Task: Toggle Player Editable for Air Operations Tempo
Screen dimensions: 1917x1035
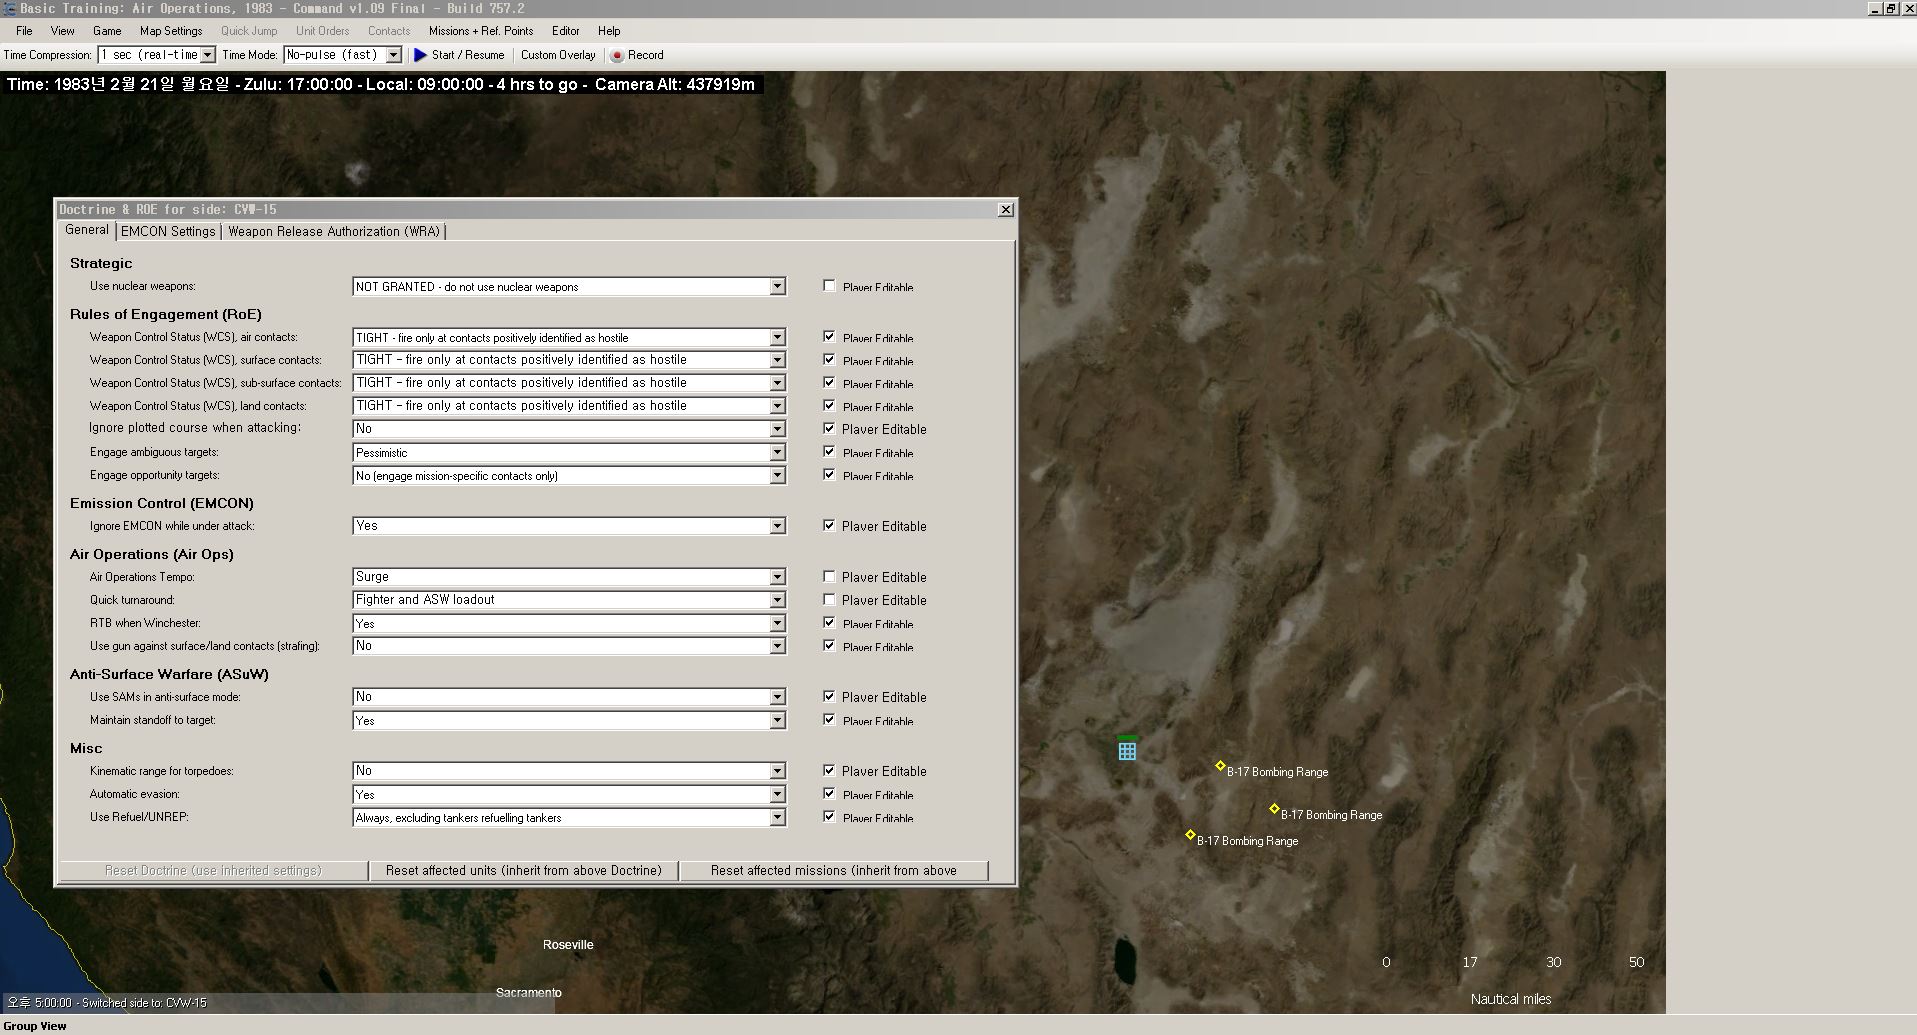Action: click(x=829, y=577)
